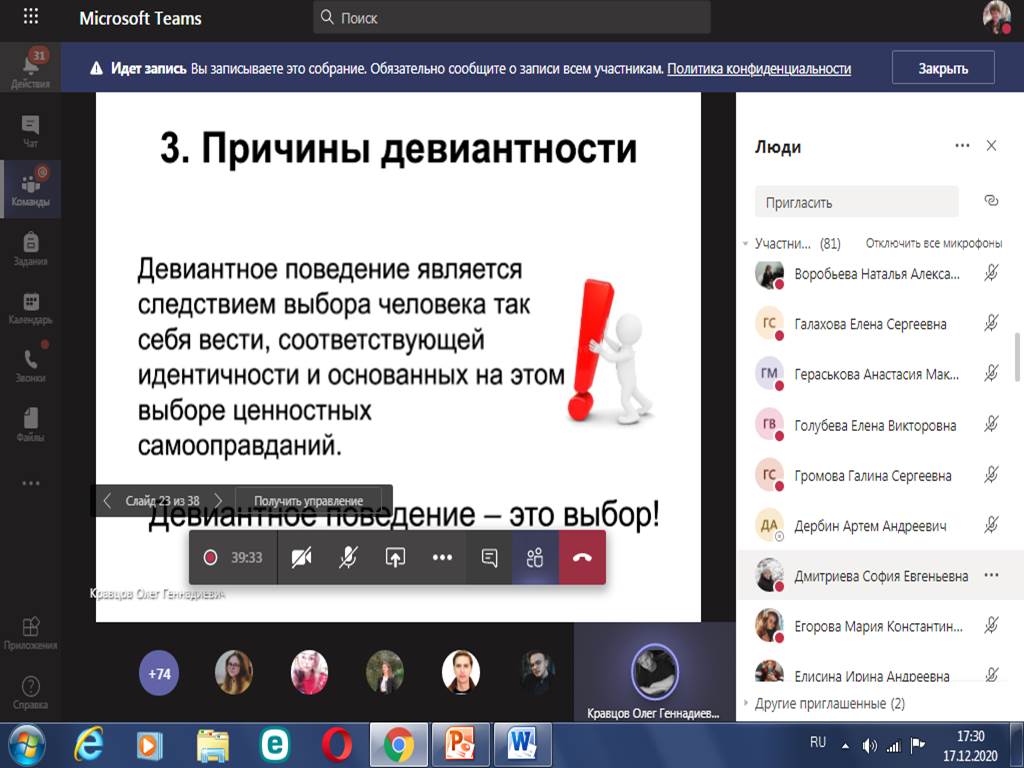
Task: Click the Take control button
Action: [x=308, y=500]
